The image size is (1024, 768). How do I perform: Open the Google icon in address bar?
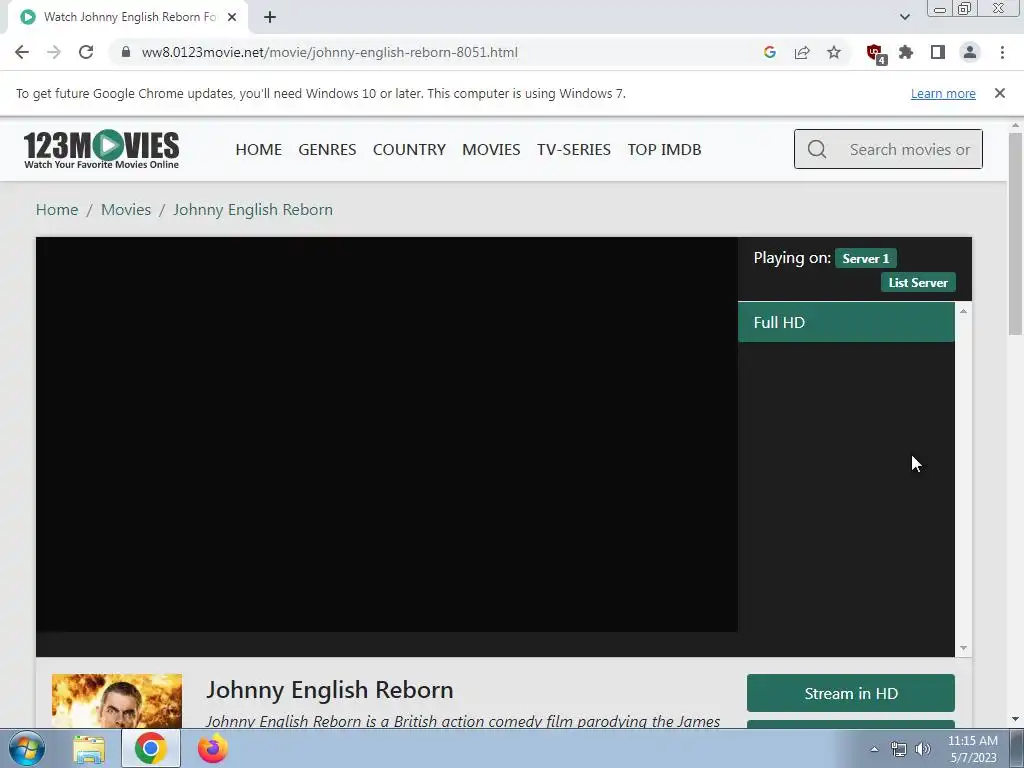click(770, 52)
